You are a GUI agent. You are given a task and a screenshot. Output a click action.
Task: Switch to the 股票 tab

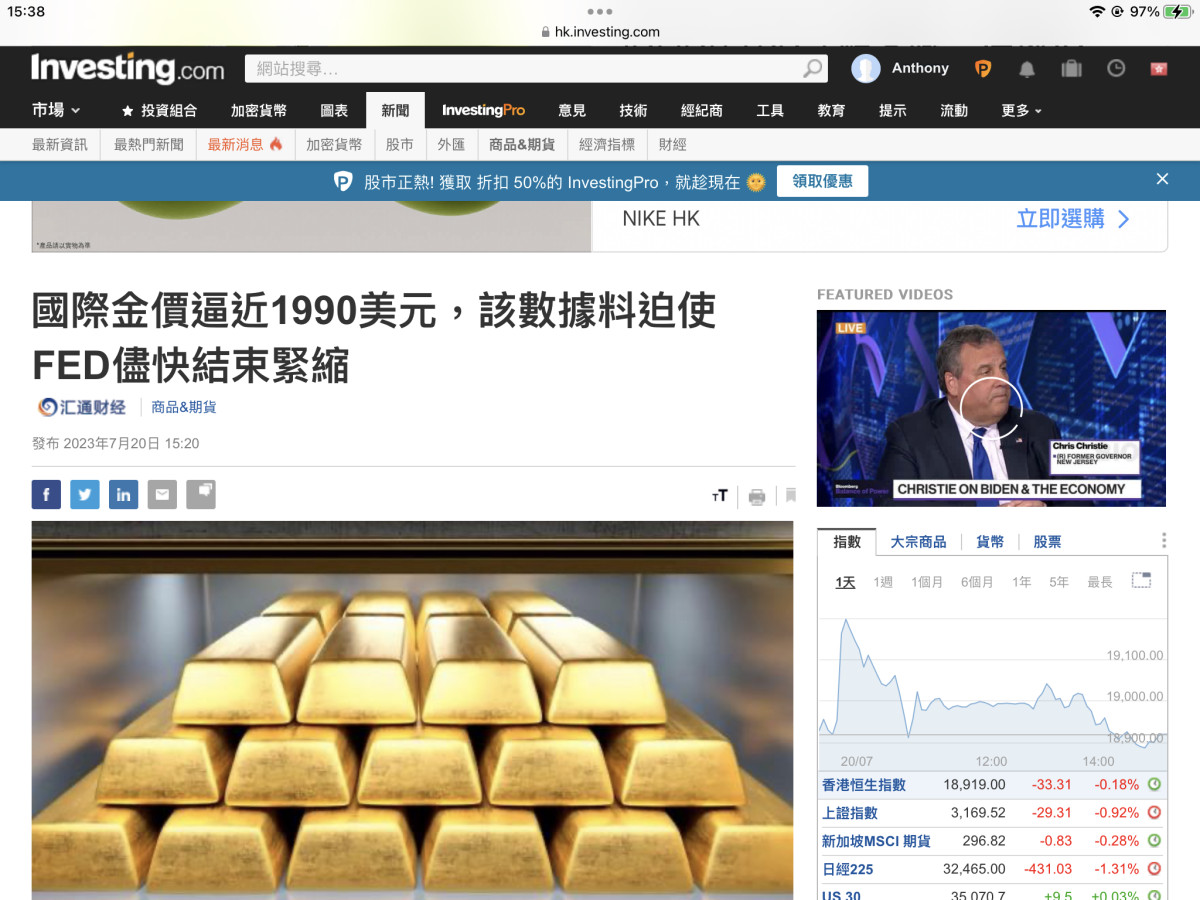1048,542
